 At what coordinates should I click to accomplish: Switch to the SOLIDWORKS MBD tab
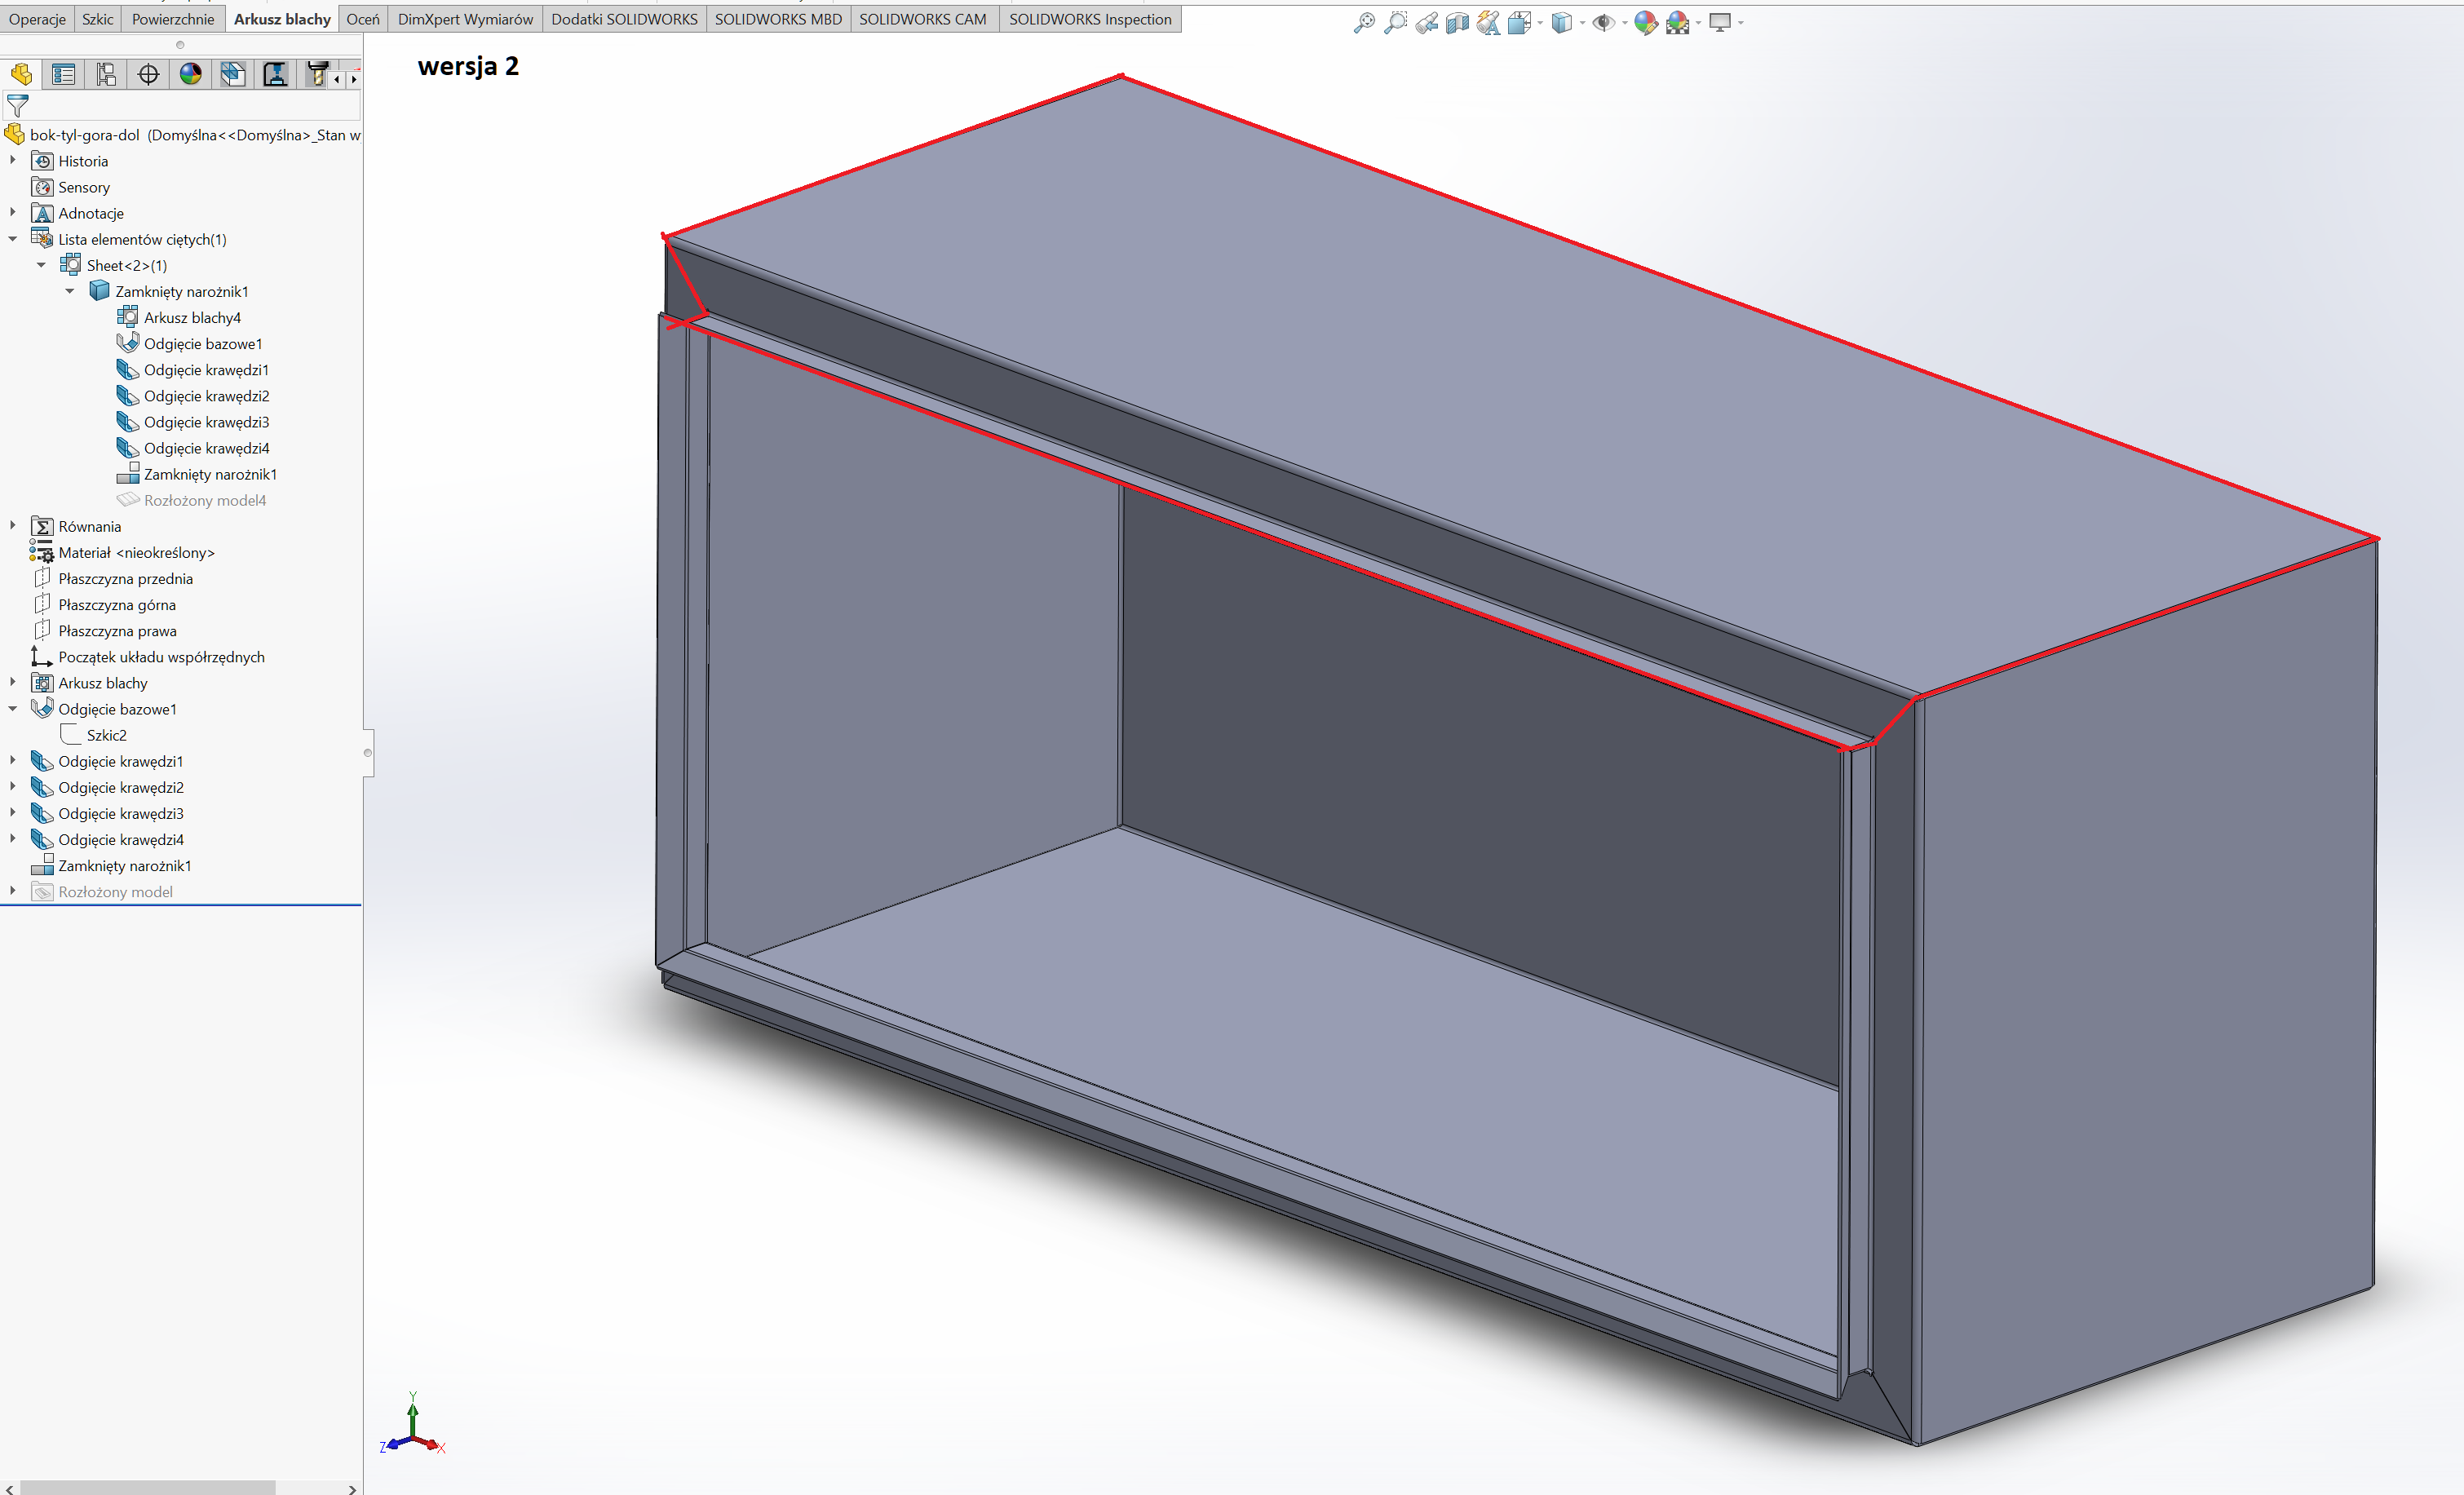[x=778, y=19]
